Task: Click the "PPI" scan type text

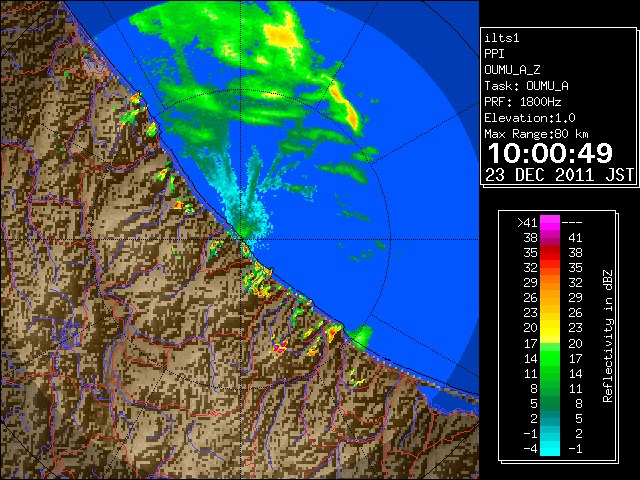Action: pos(494,54)
